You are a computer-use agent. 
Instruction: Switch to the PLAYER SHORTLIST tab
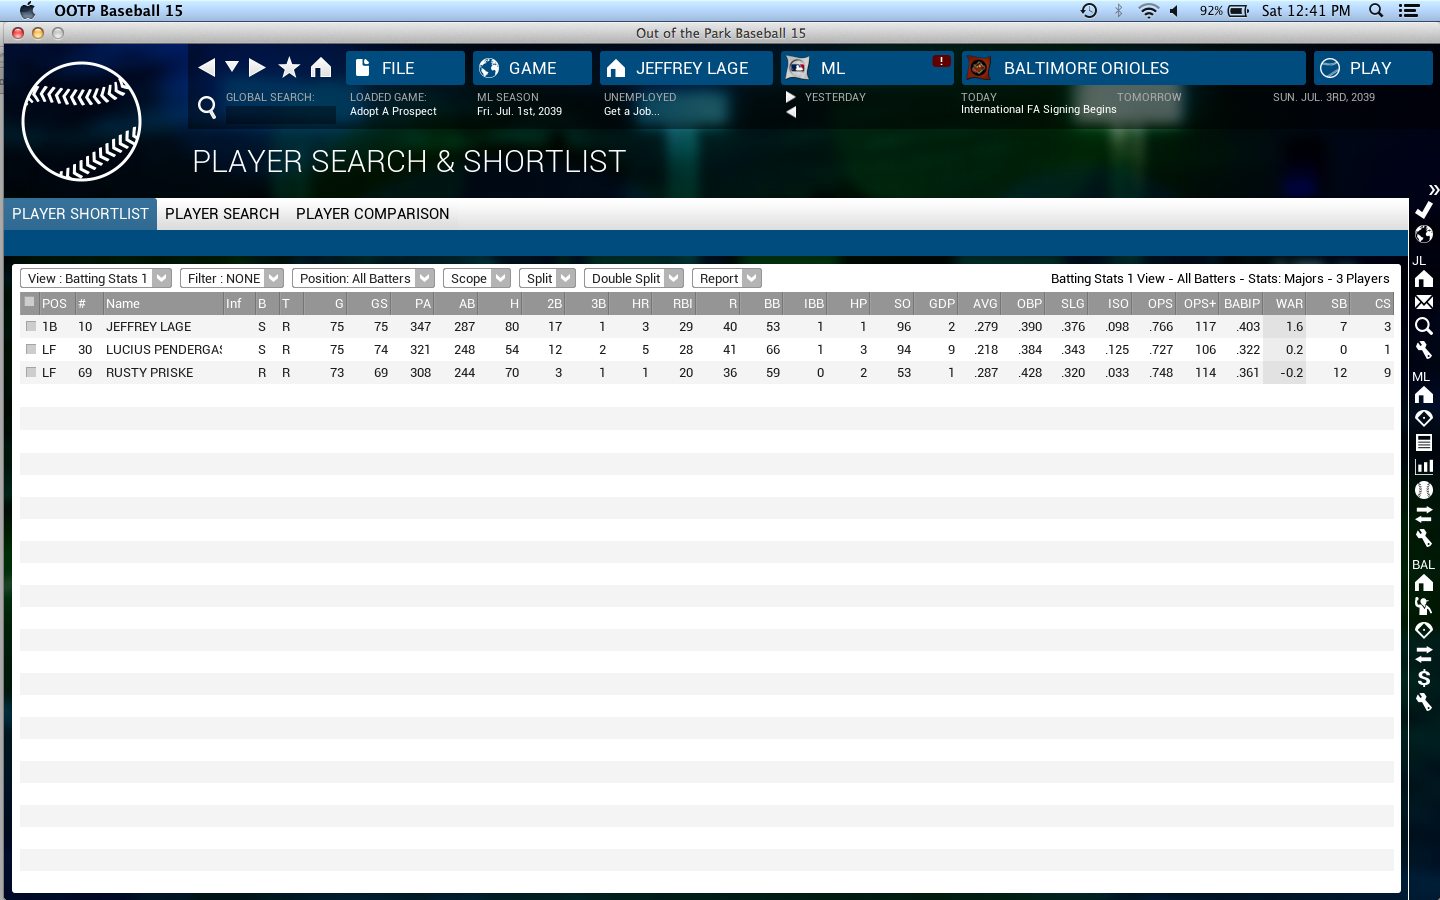80,214
